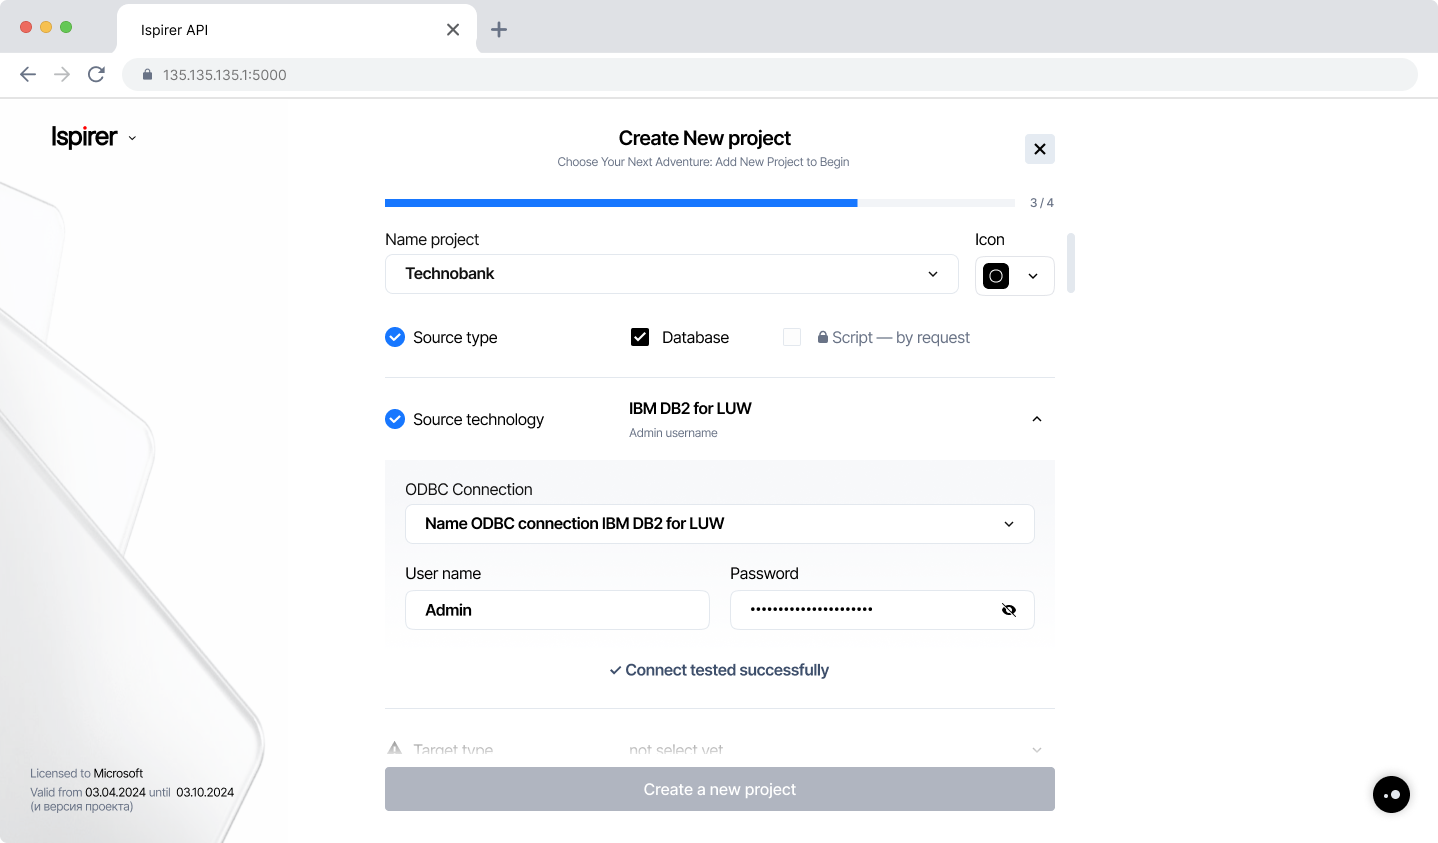Close the Ispirer API browser tab
Viewport: 1438px width, 843px height.
click(453, 30)
